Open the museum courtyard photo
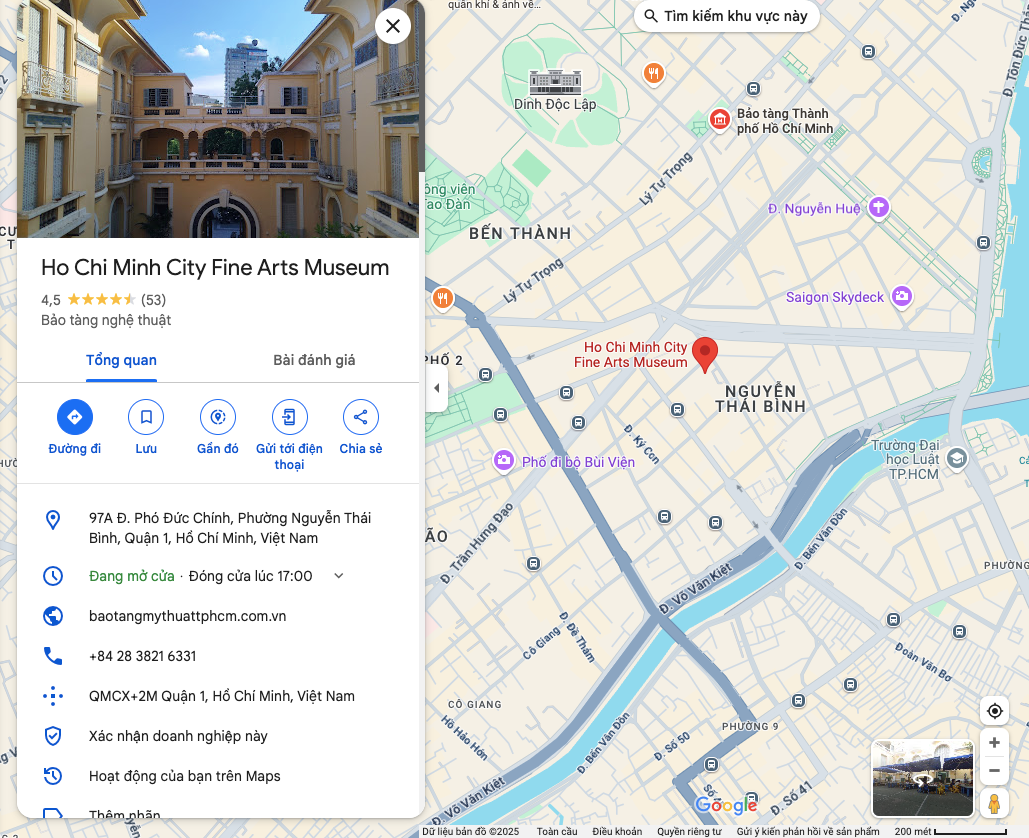 tap(218, 119)
